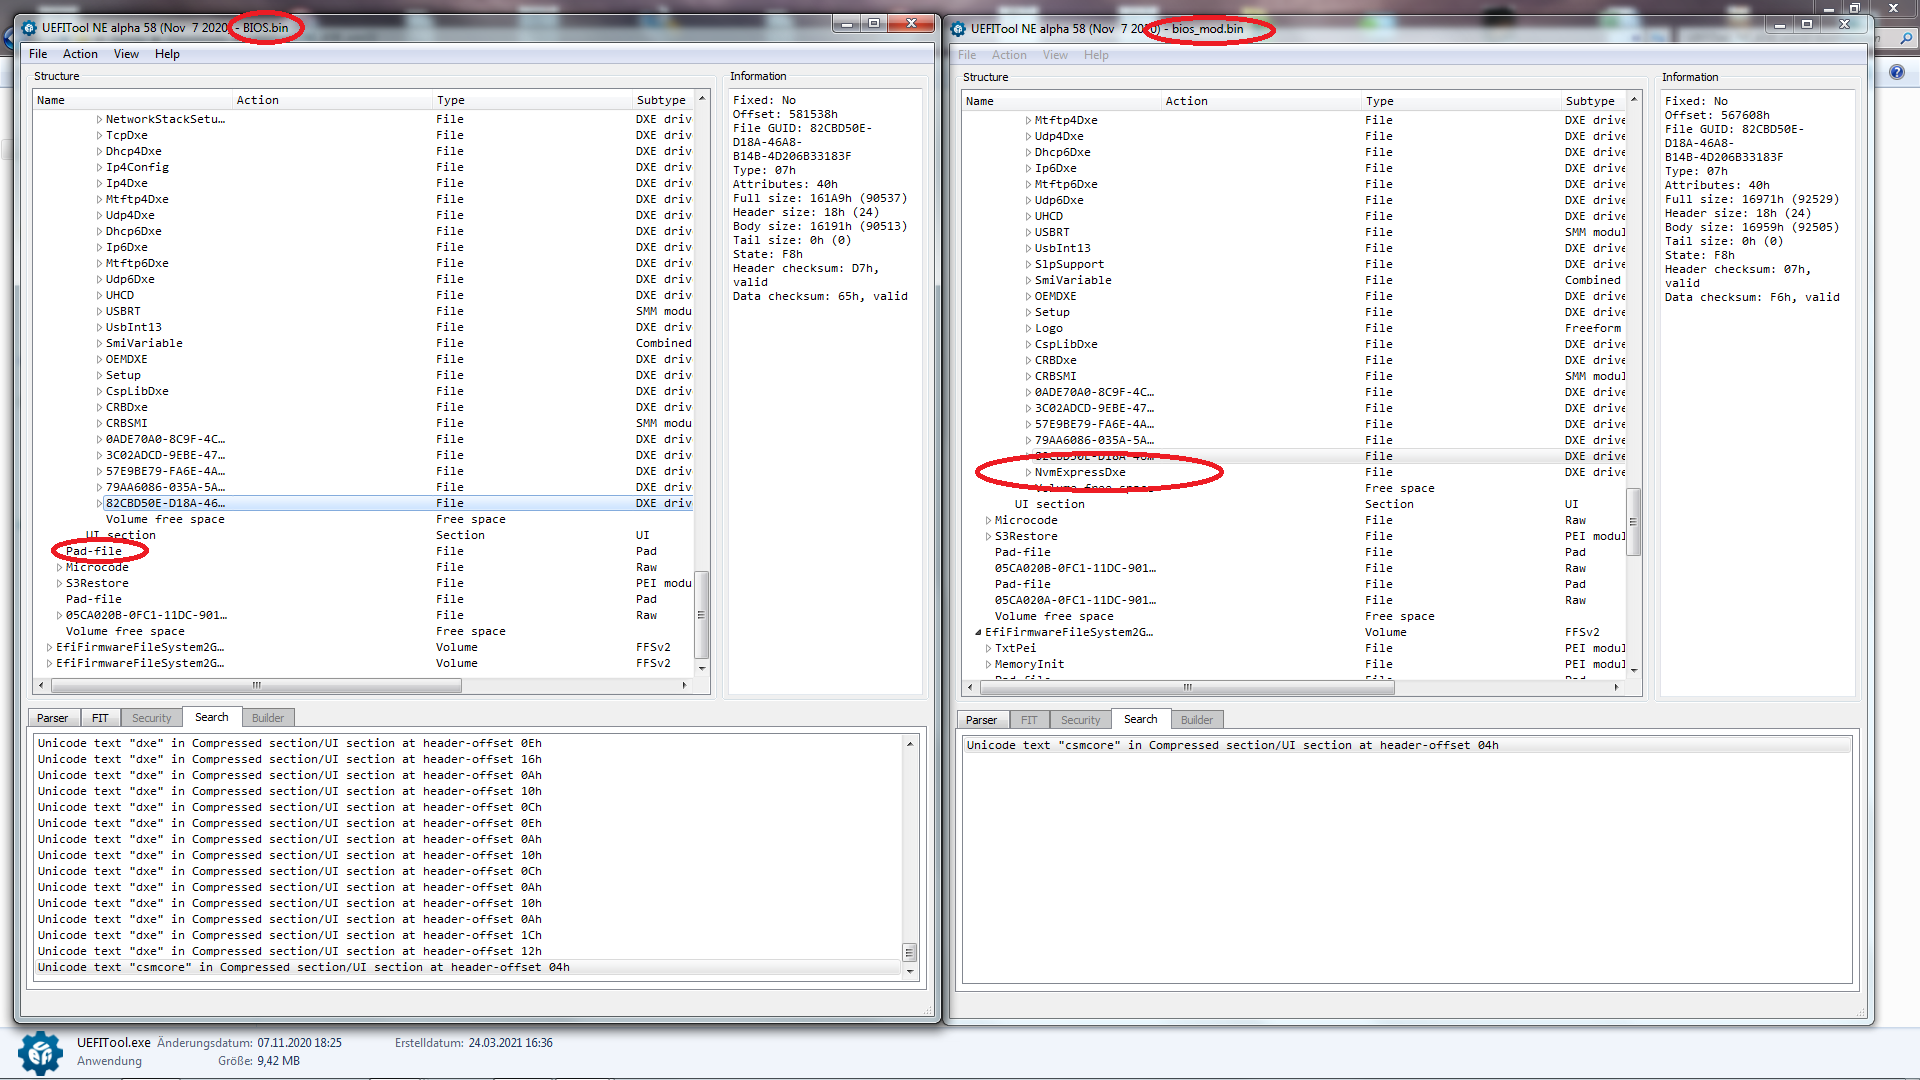
Task: Expand TxtPei node in bios_mod.bin tree
Action: (x=988, y=649)
